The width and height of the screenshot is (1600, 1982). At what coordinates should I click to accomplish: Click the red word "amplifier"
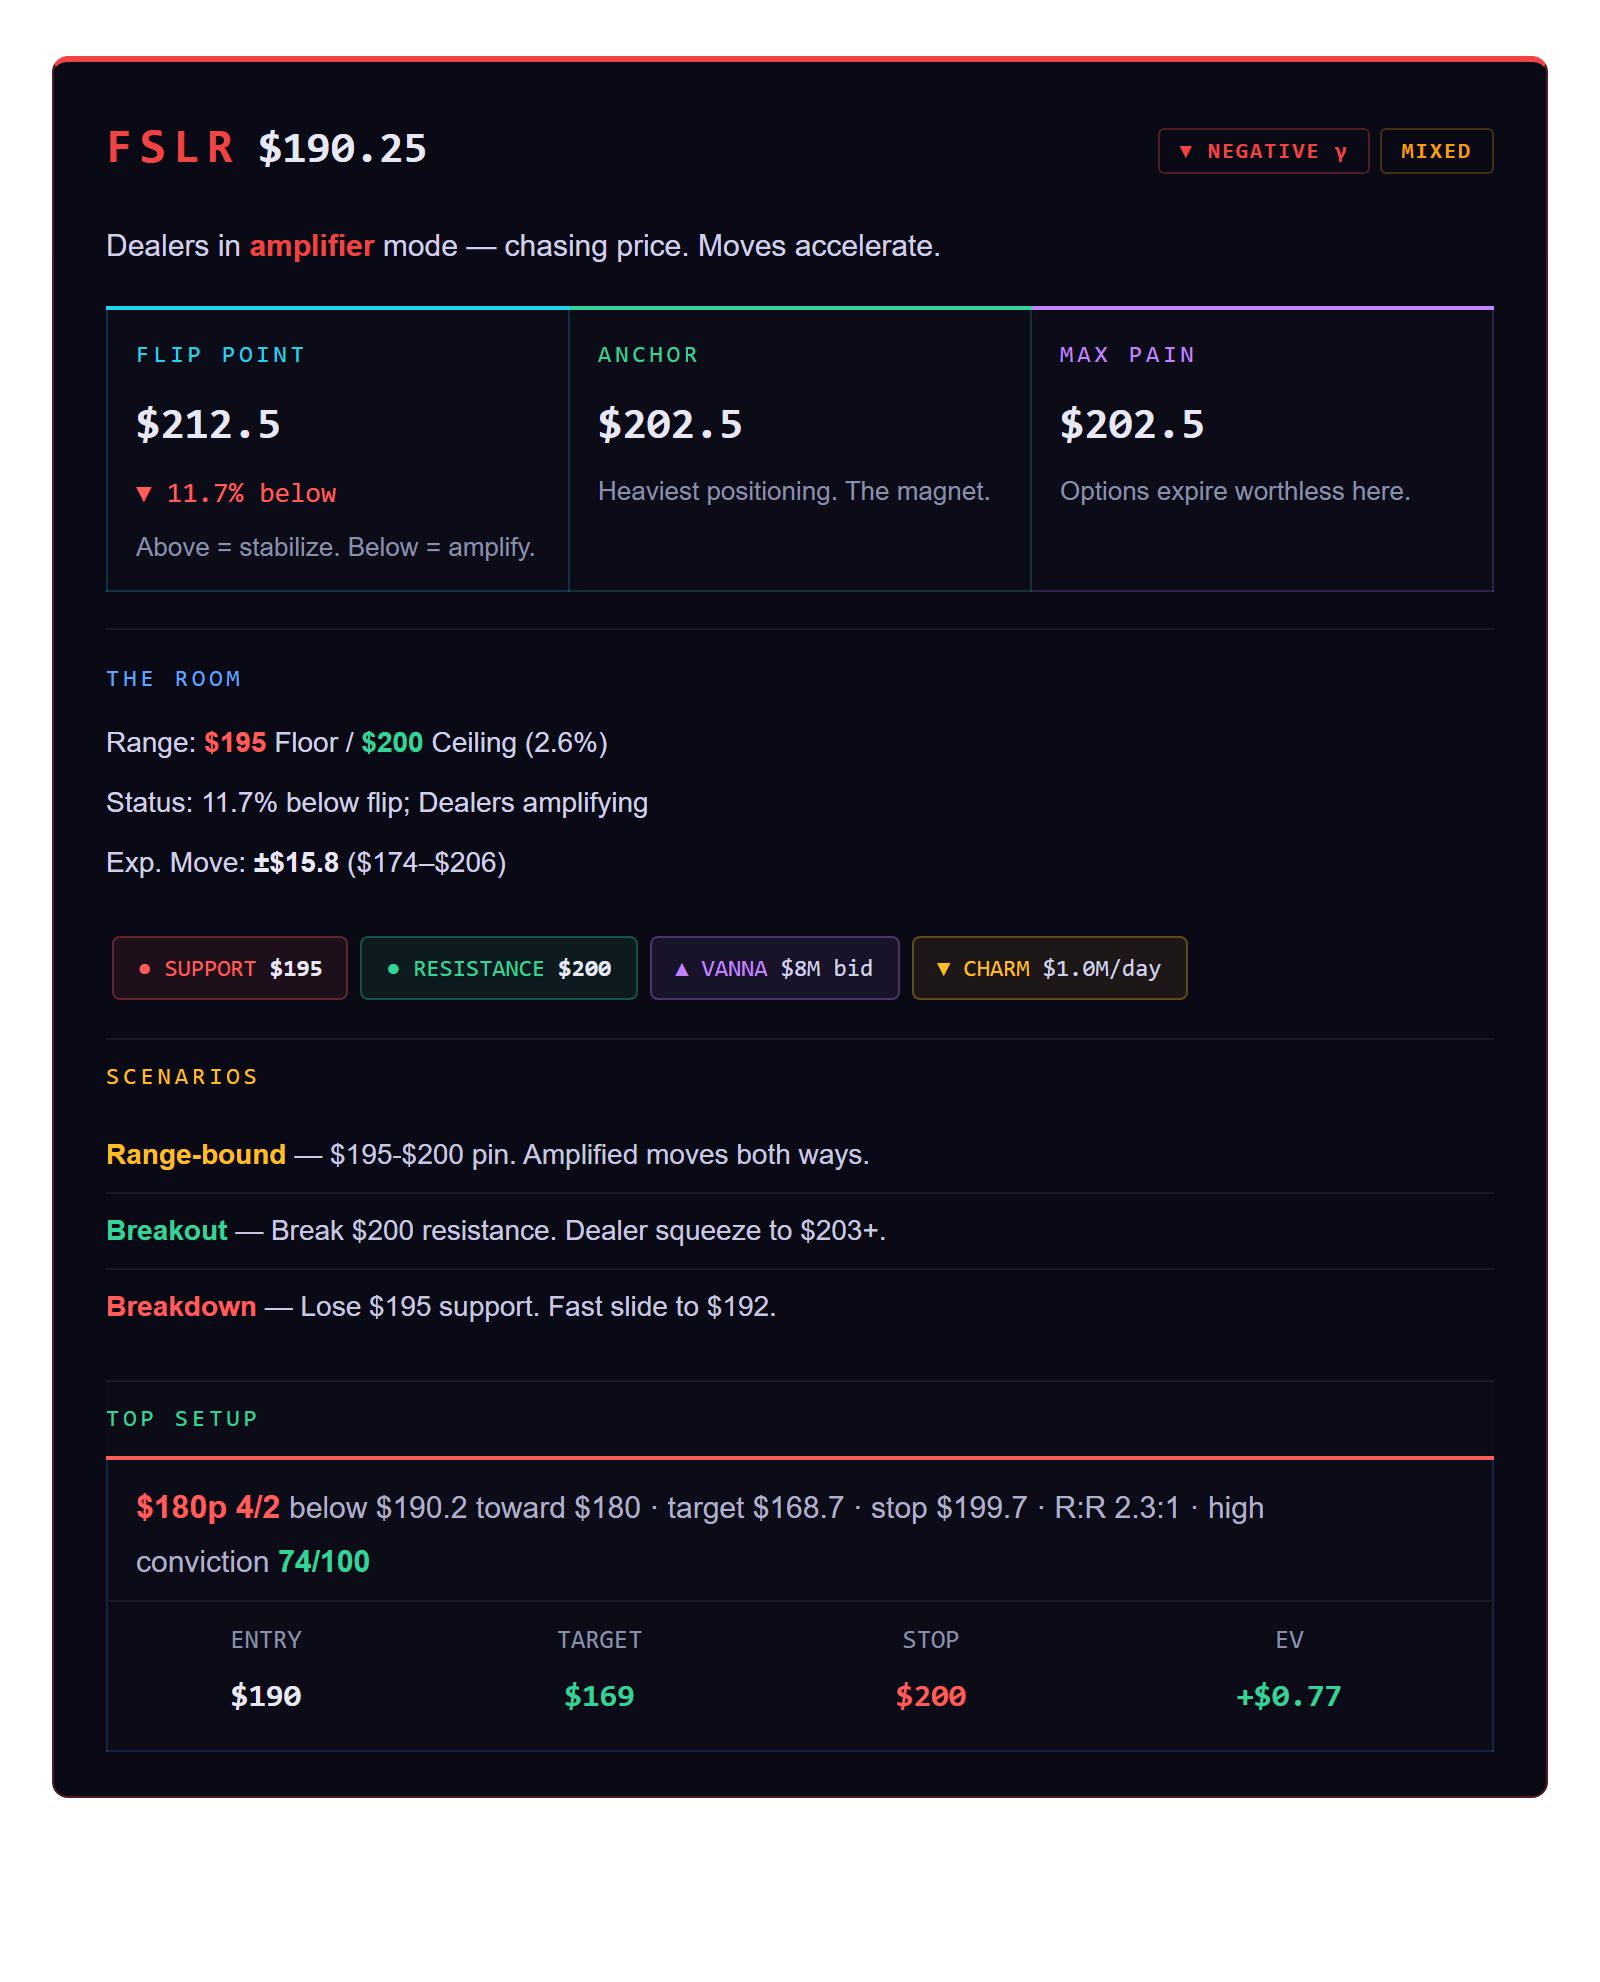[x=312, y=246]
